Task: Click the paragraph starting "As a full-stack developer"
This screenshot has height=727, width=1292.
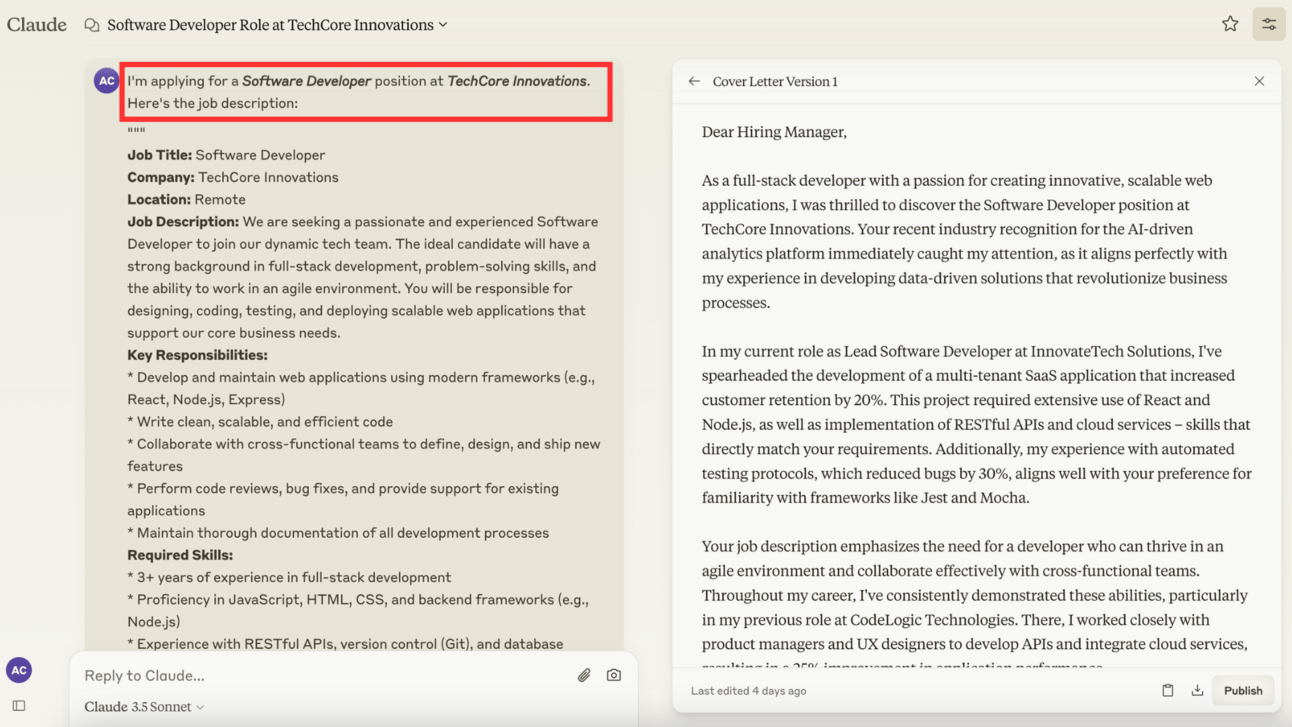Action: pos(964,241)
